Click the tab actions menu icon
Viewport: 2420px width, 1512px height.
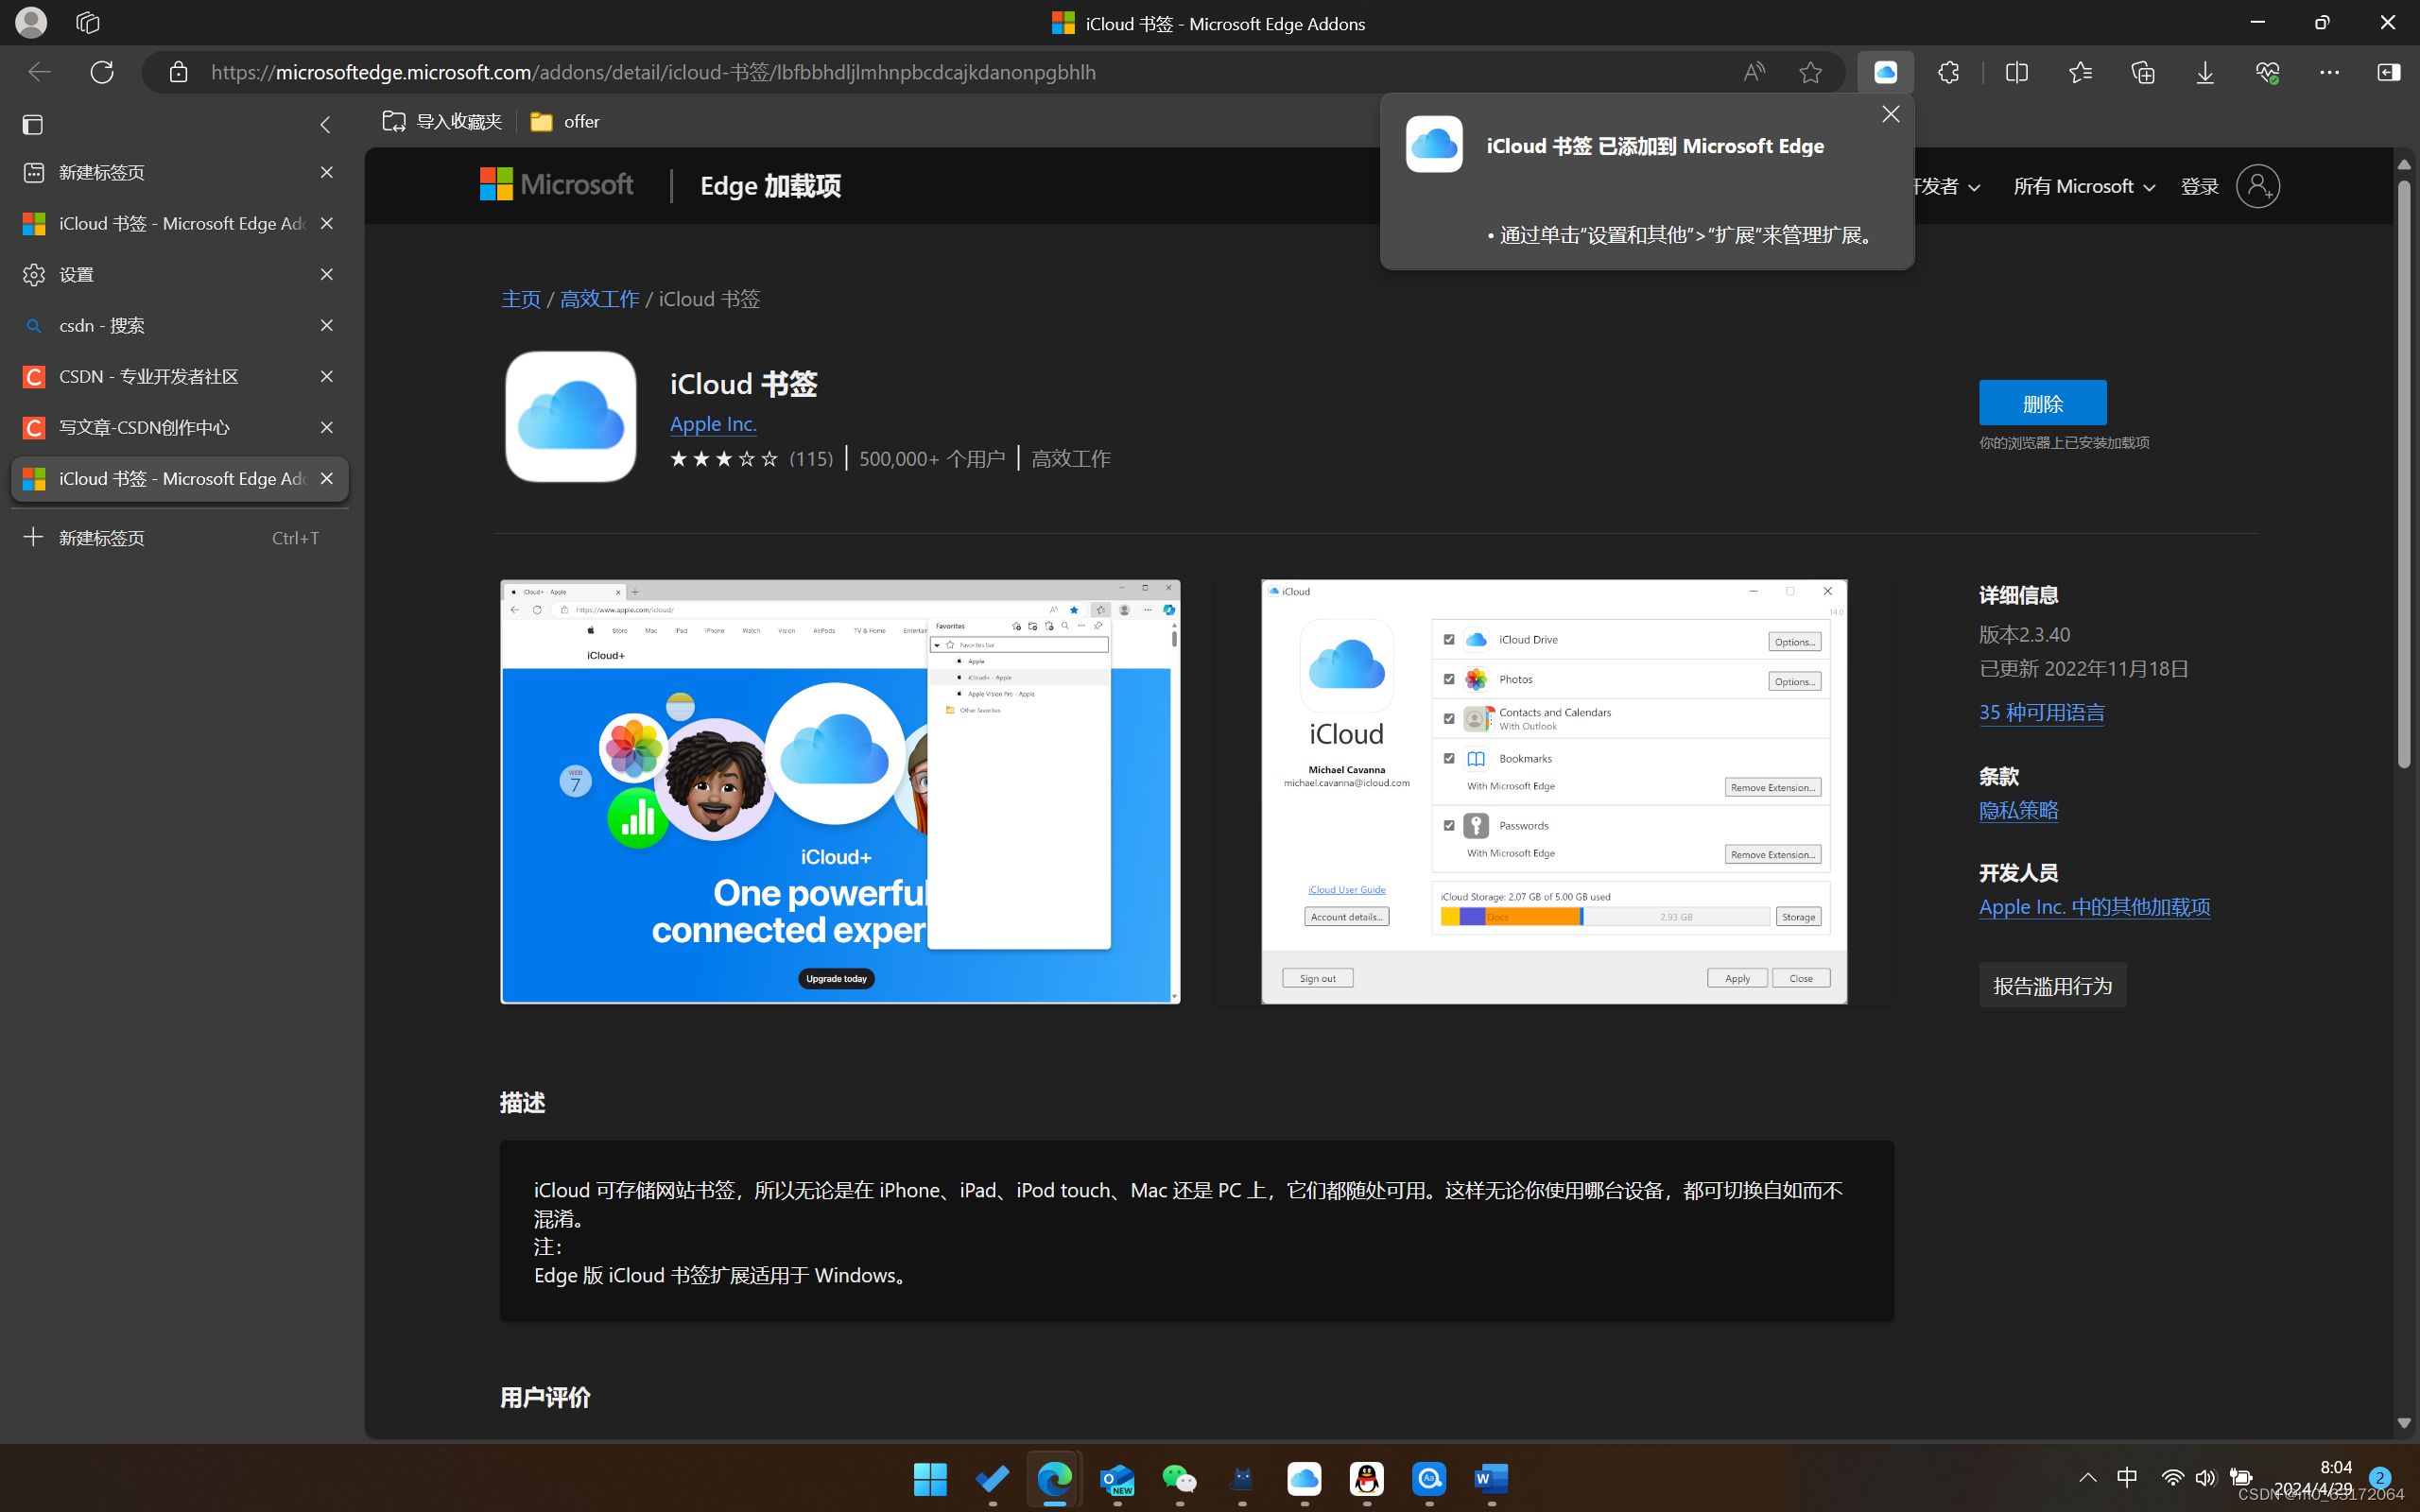pyautogui.click(x=33, y=124)
